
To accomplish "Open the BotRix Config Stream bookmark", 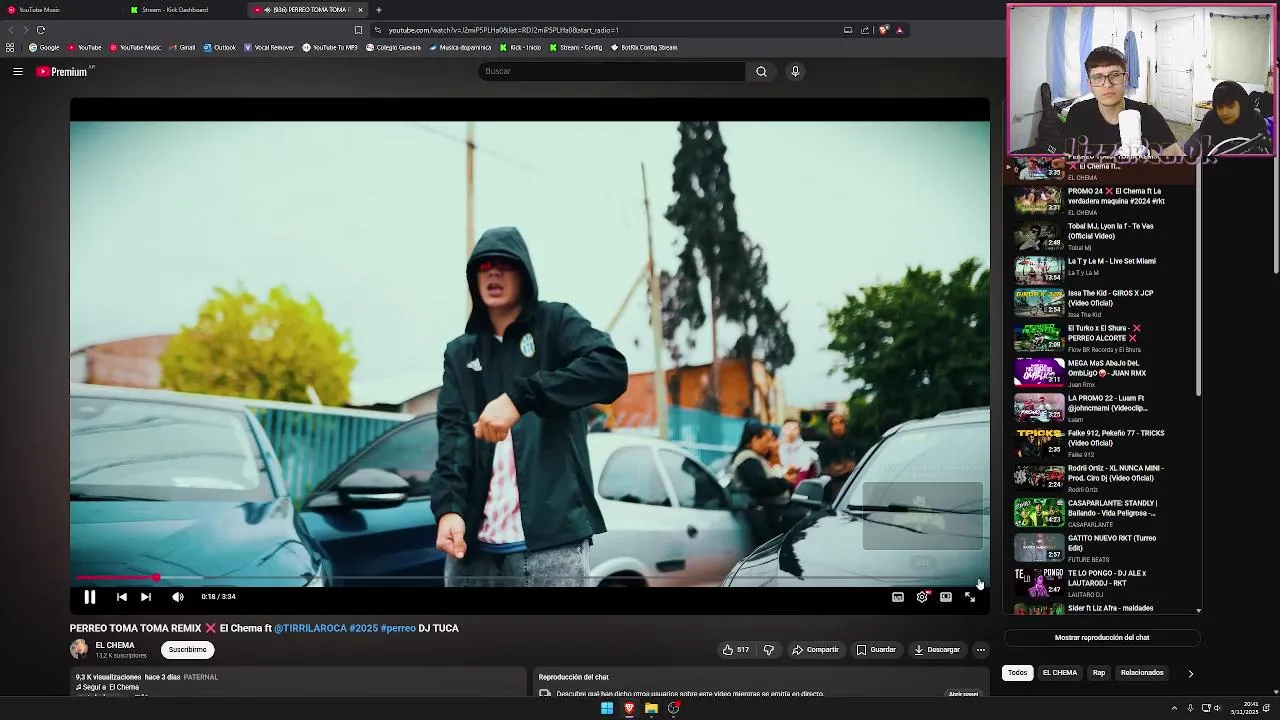I will pyautogui.click(x=643, y=47).
